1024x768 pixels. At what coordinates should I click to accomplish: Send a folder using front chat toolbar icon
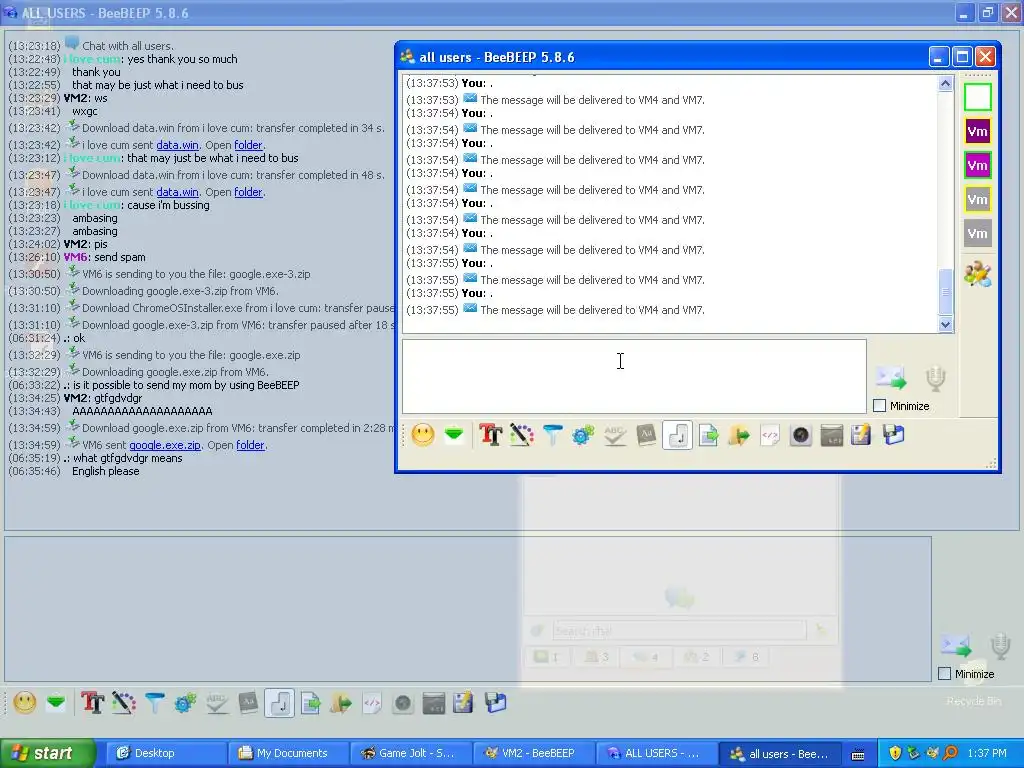pos(739,435)
